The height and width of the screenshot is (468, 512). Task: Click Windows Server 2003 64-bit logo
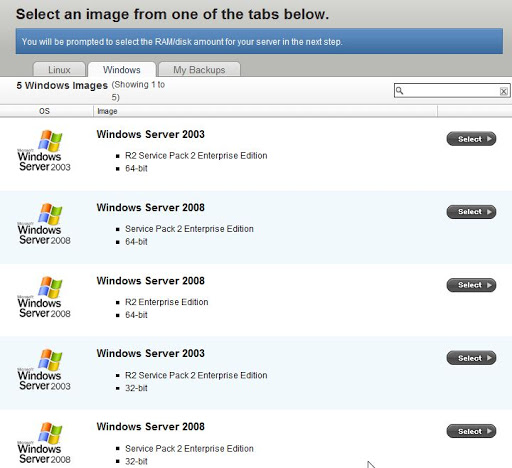click(x=44, y=150)
